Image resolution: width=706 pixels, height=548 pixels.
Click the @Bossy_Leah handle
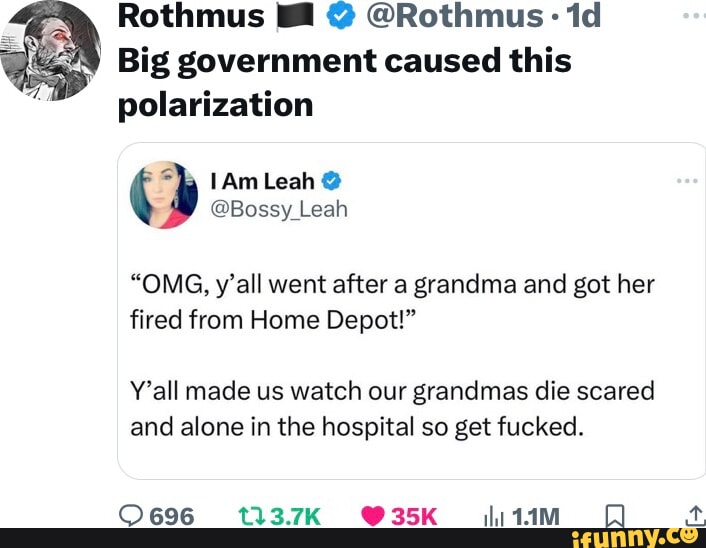tap(279, 209)
